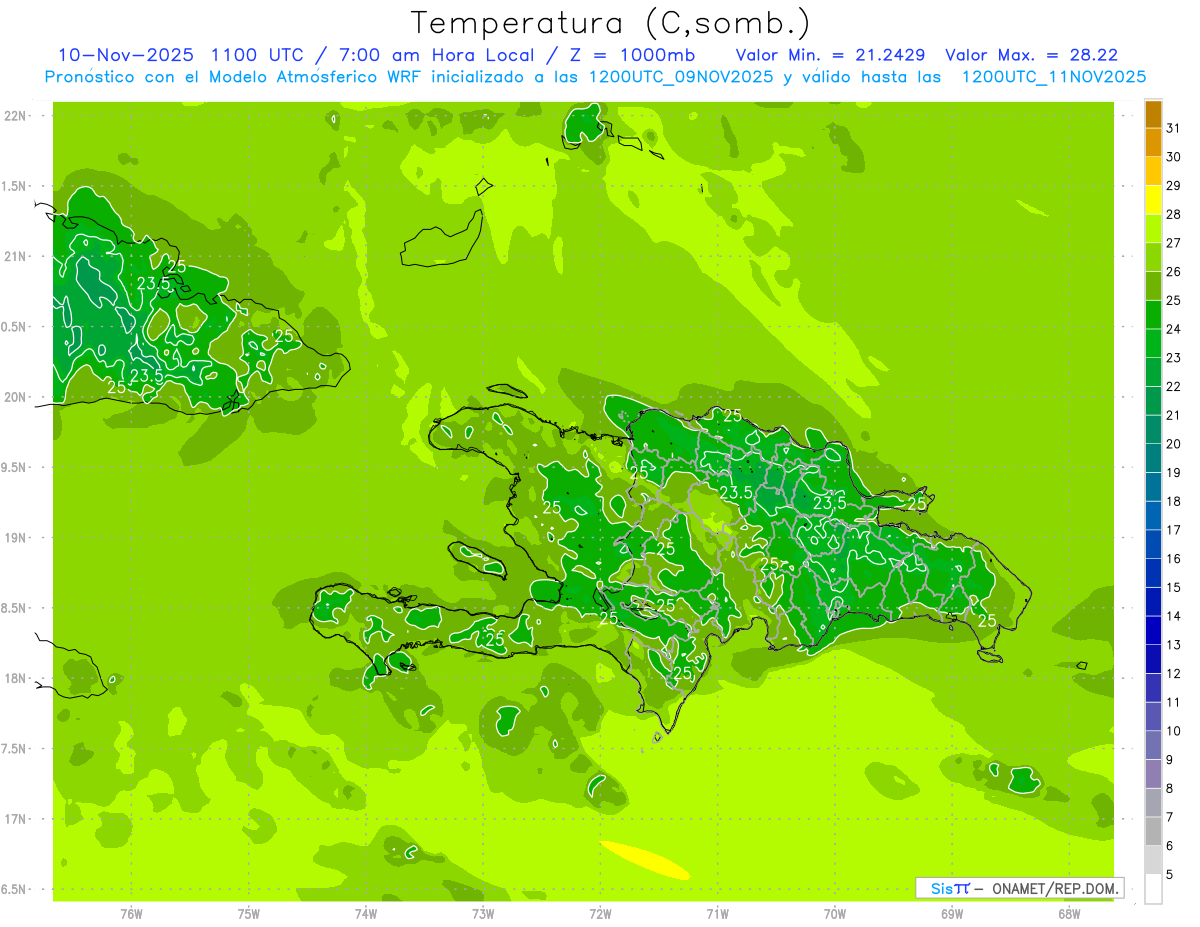This screenshot has height=927, width=1200.
Task: Pick the green swatch between 23 and 24
Action: point(1153,344)
